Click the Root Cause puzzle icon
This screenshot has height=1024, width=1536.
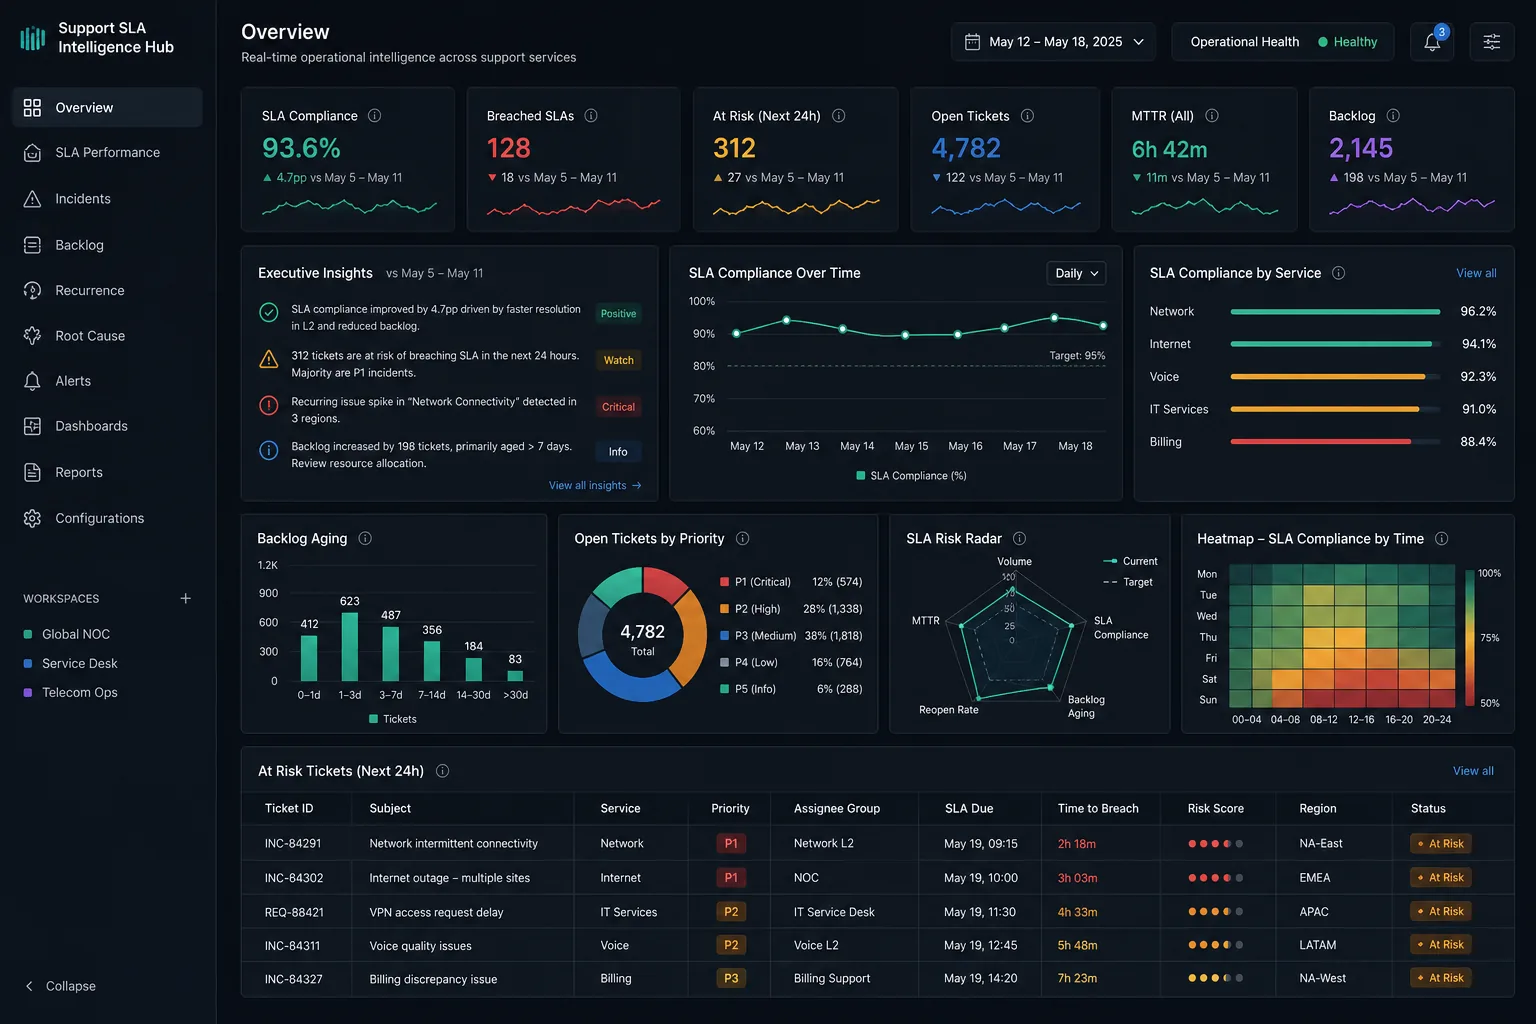pyautogui.click(x=32, y=336)
